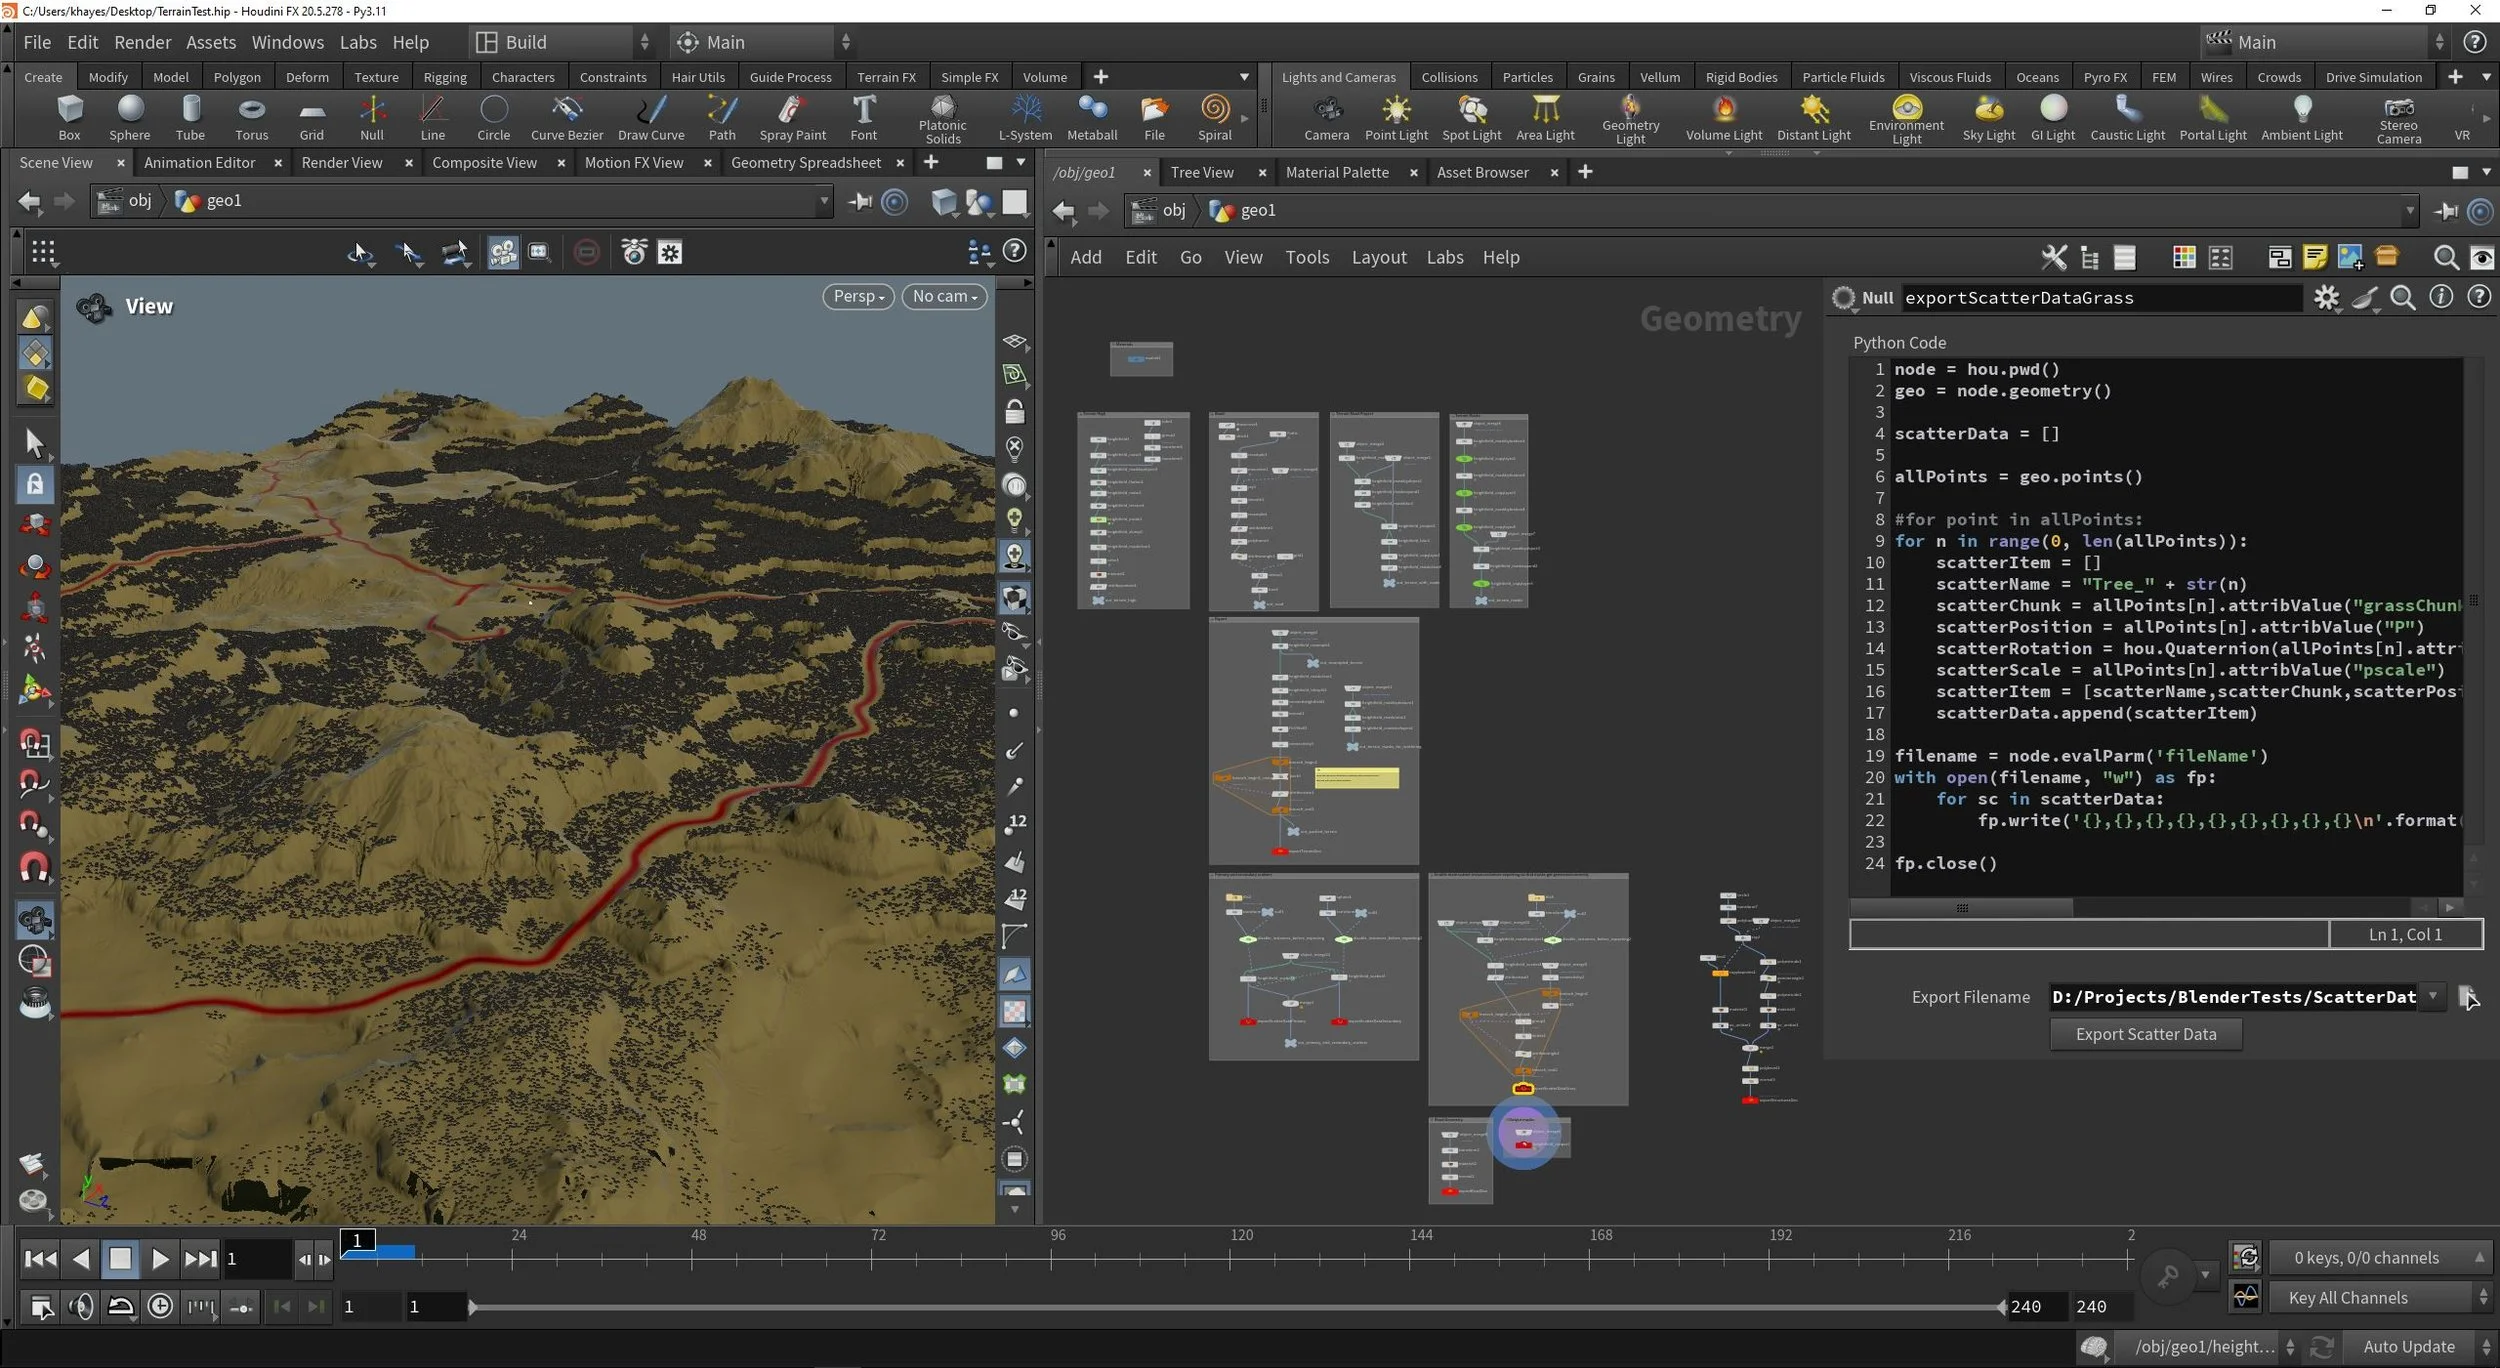2500x1368 pixels.
Task: Toggle the viewport display options lightbulb
Action: pyautogui.click(x=1014, y=518)
